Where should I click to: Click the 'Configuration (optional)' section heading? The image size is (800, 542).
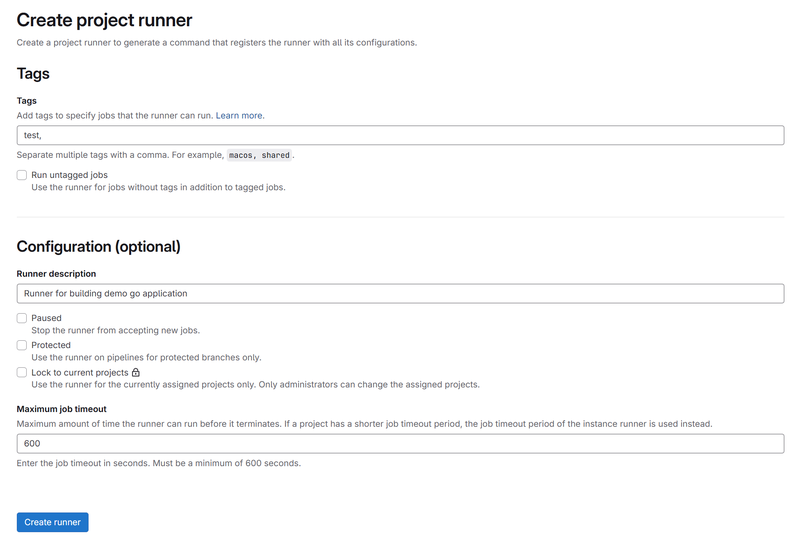coord(98,246)
